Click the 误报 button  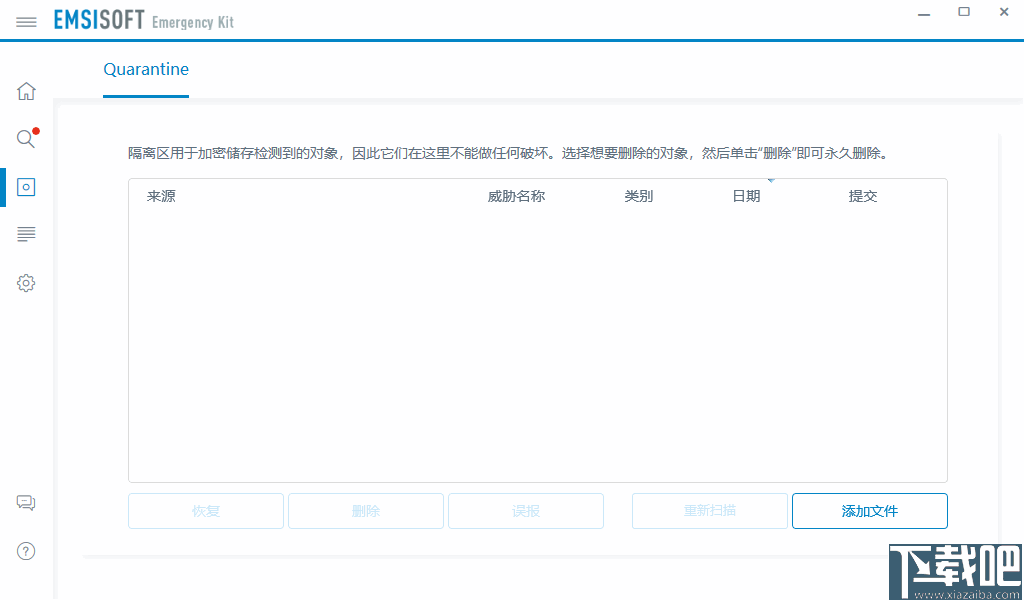[x=525, y=510]
